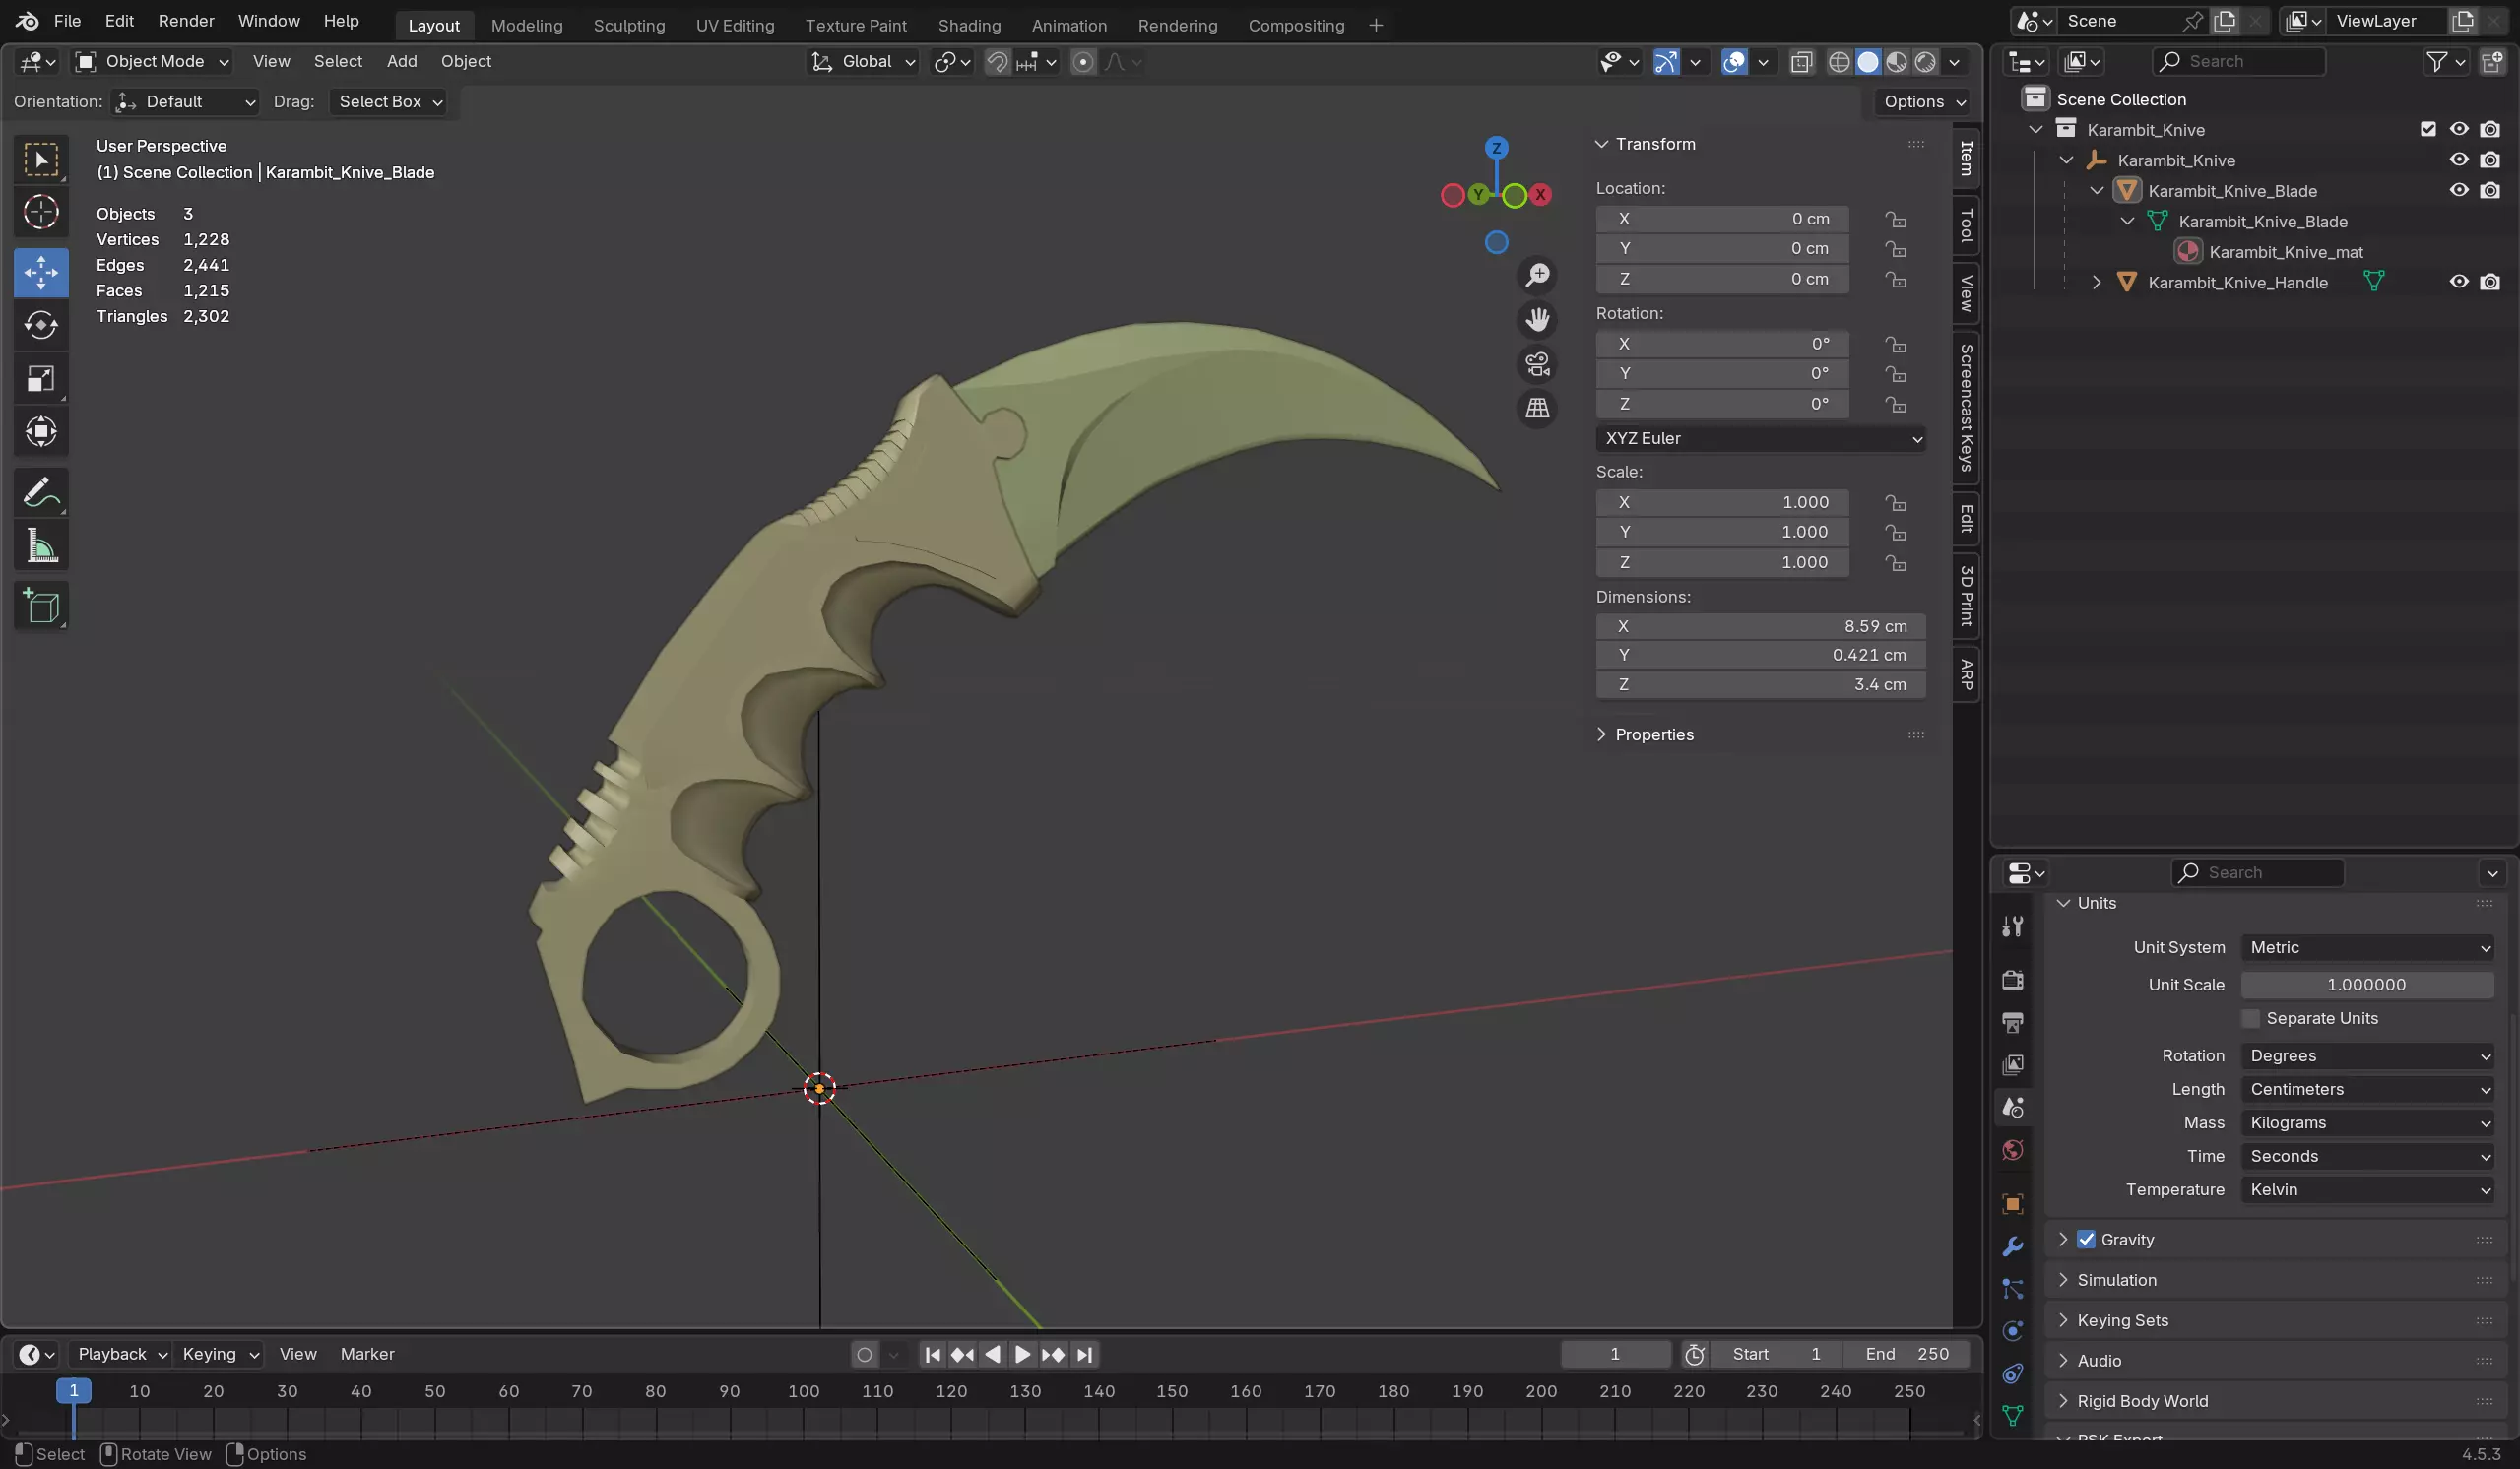Click the End frame 250 field

click(x=1907, y=1354)
